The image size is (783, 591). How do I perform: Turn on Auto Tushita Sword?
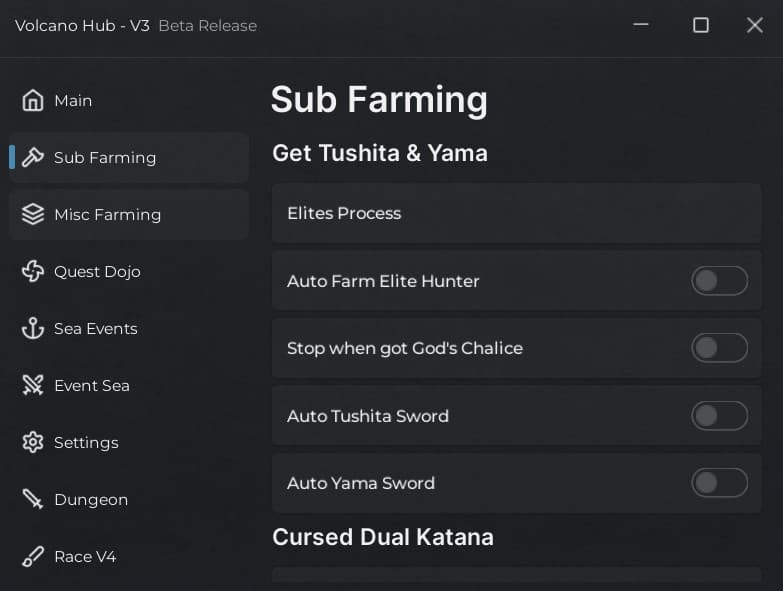point(719,416)
